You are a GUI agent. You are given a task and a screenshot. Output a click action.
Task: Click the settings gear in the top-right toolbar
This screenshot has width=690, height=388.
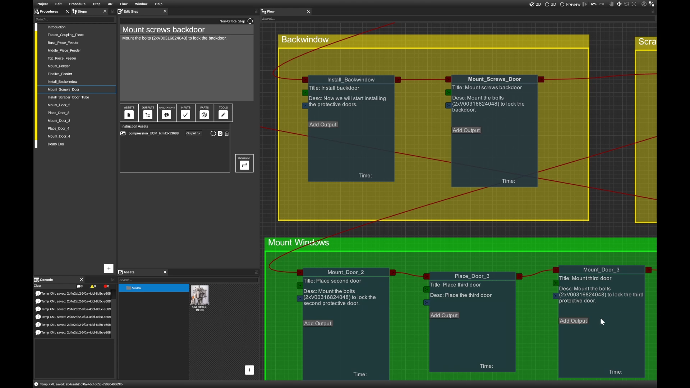pos(644,4)
